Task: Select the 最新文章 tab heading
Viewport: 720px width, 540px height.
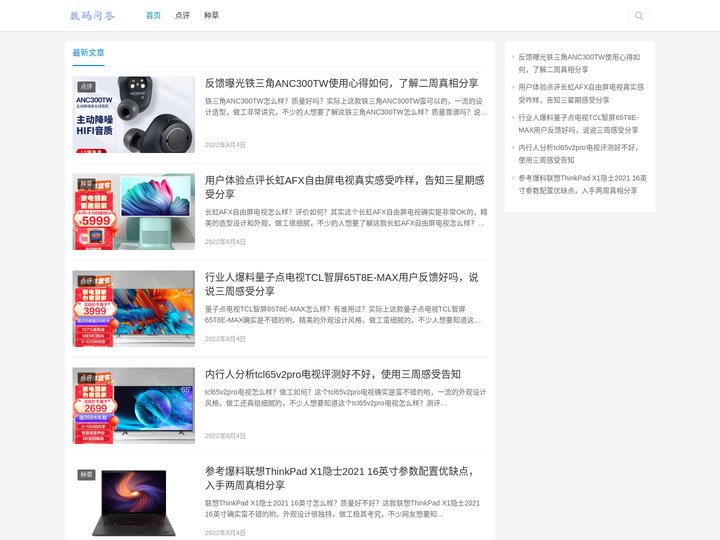Action: (88, 53)
